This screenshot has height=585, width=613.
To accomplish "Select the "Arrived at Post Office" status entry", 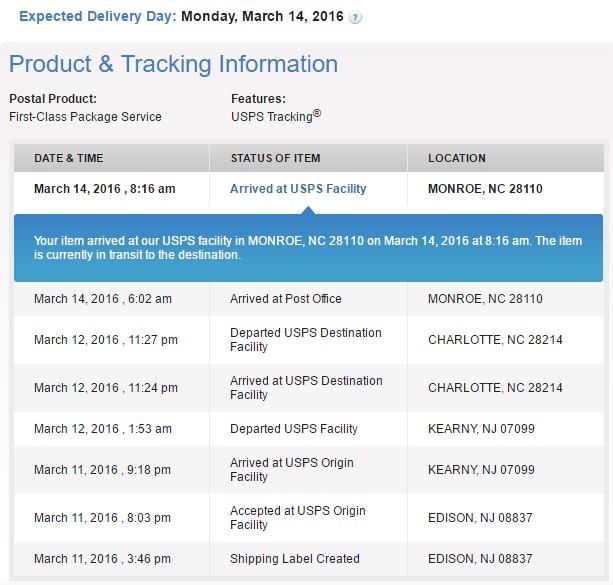I will point(286,299).
